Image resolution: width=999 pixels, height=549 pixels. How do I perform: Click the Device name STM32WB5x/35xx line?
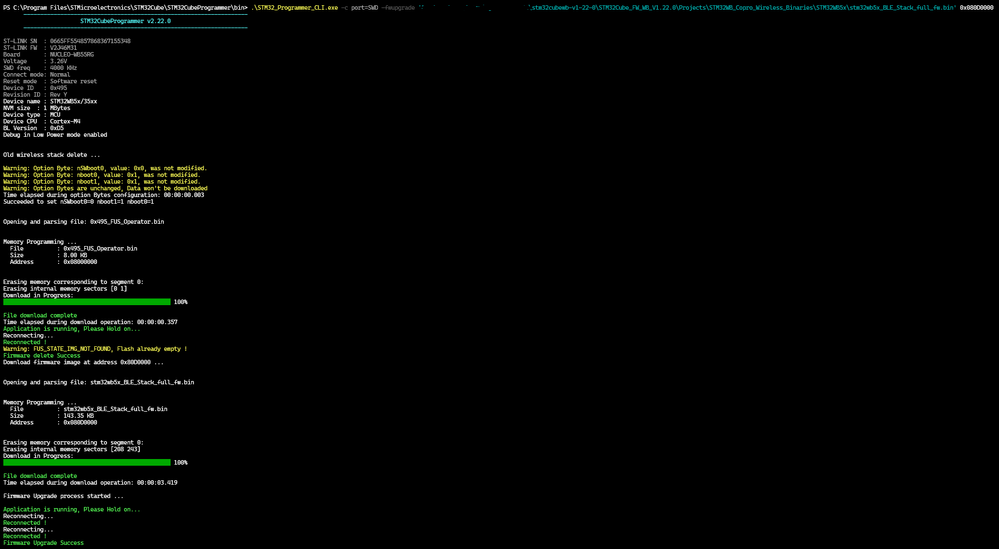(50, 101)
